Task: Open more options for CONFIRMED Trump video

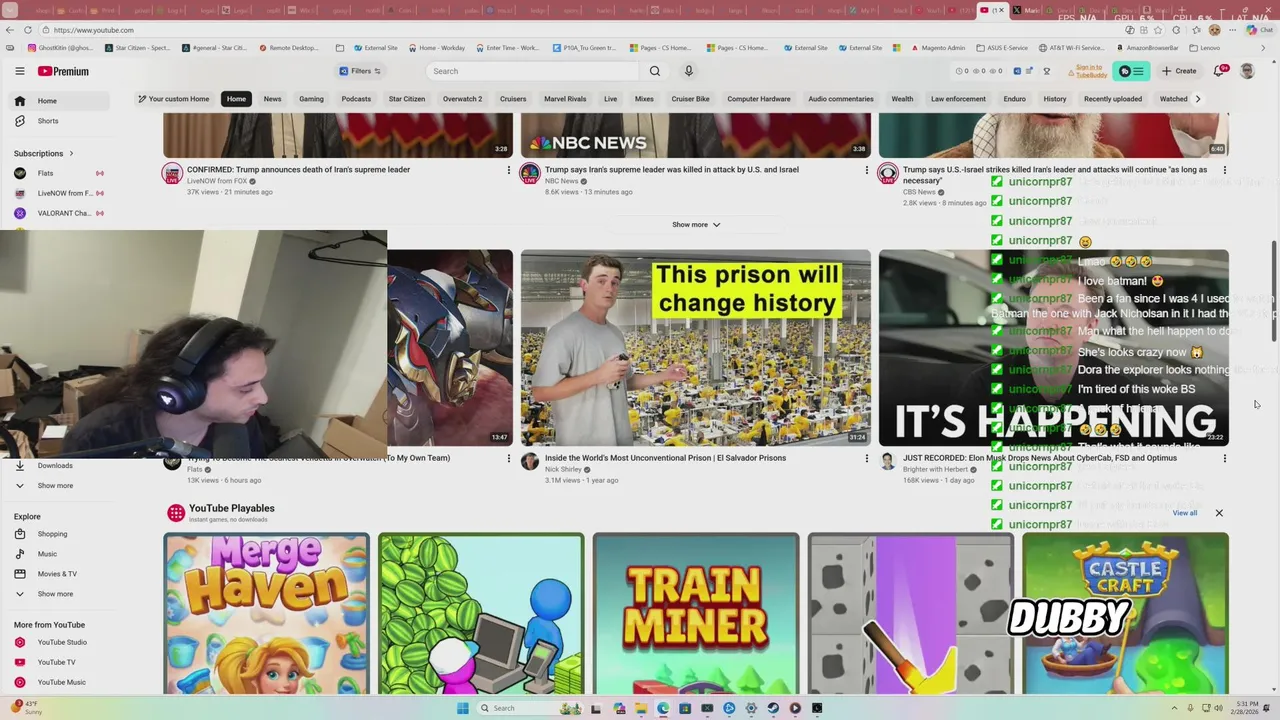Action: tap(508, 170)
